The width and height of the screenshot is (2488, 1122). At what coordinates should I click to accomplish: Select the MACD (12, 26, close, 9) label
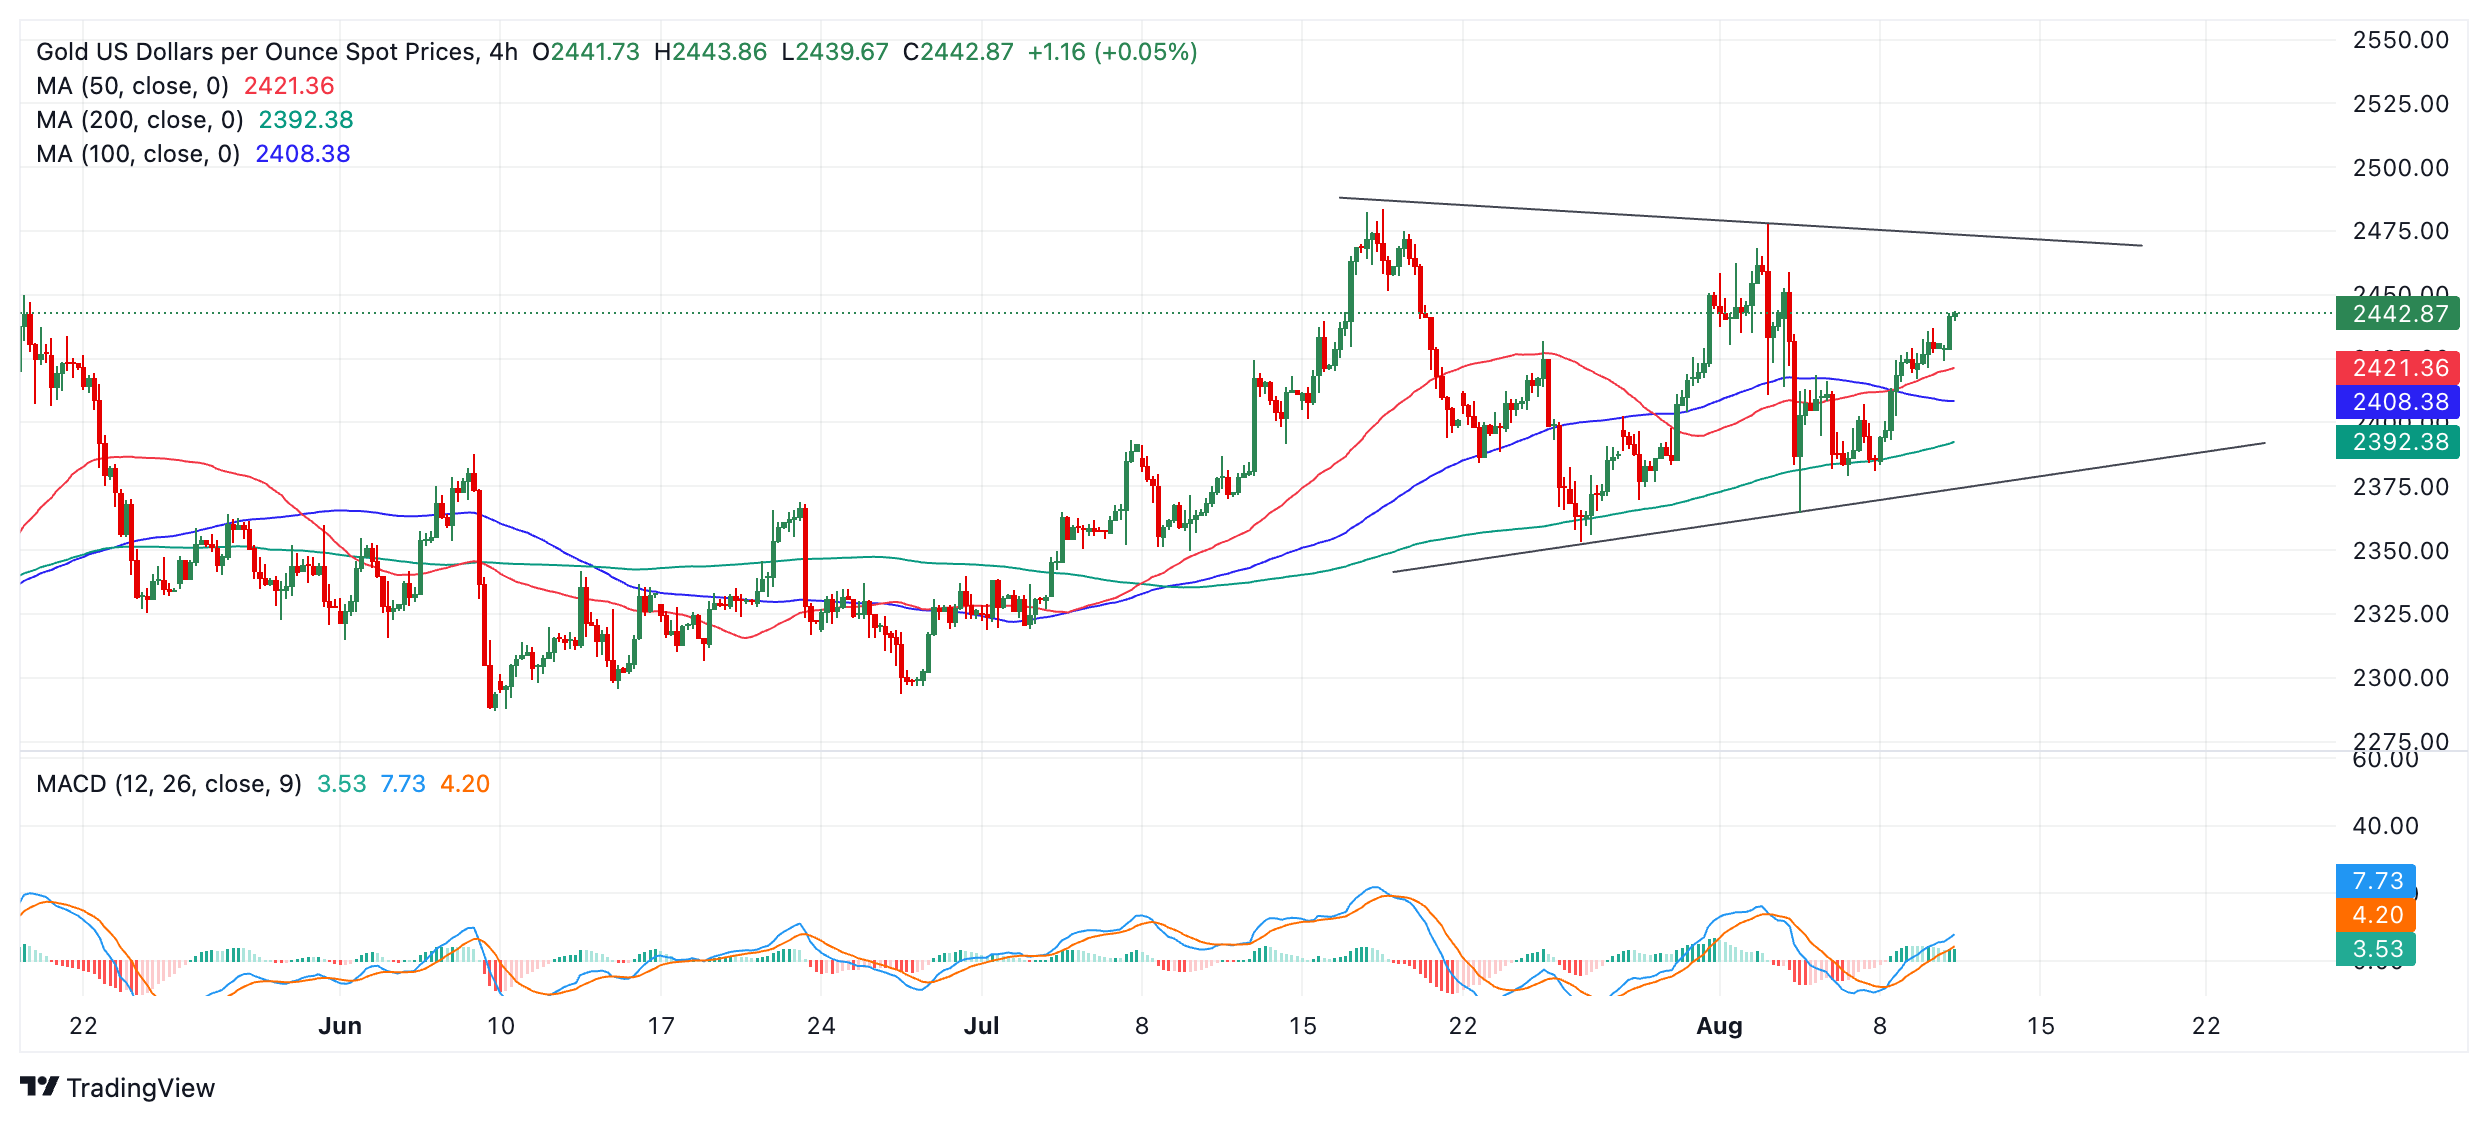click(168, 784)
